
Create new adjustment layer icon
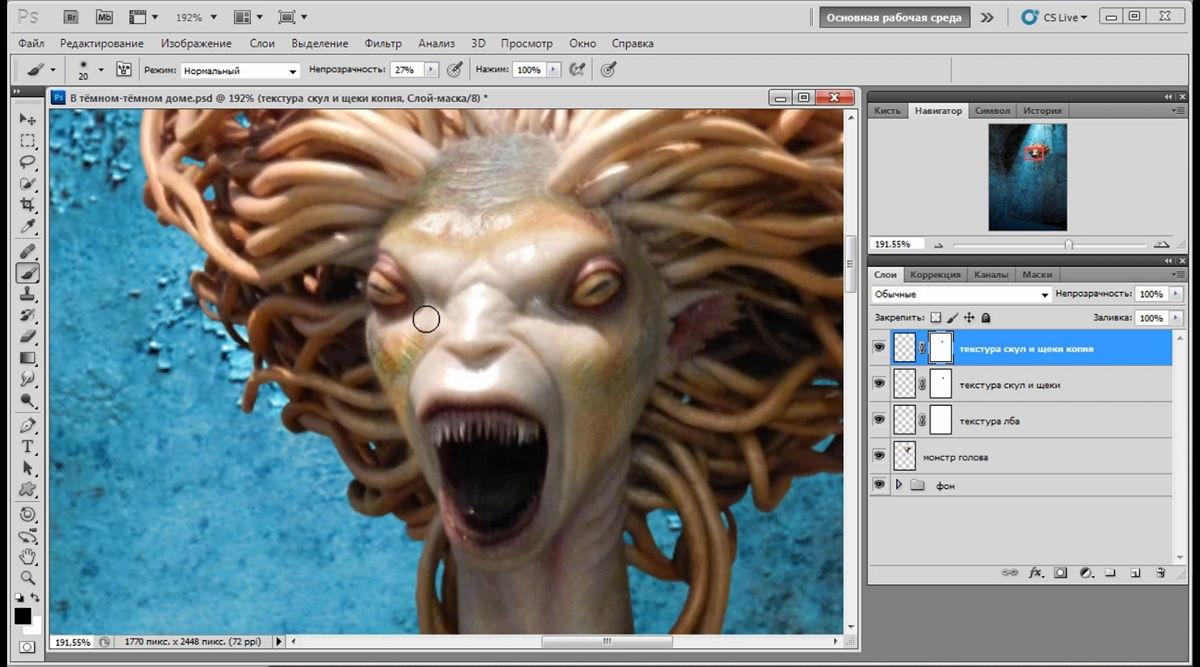1086,573
